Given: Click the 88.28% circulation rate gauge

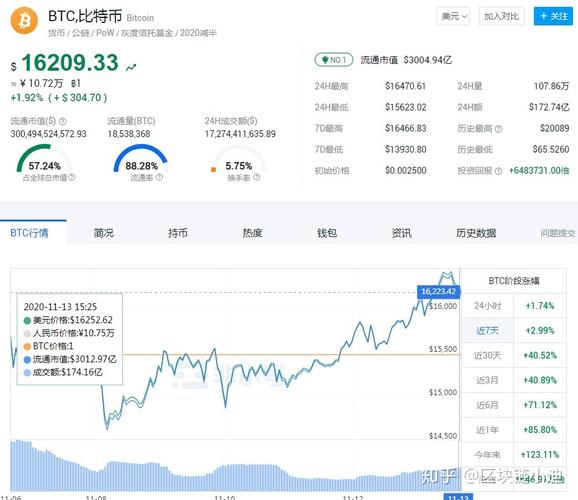Looking at the screenshot, I should click(141, 159).
